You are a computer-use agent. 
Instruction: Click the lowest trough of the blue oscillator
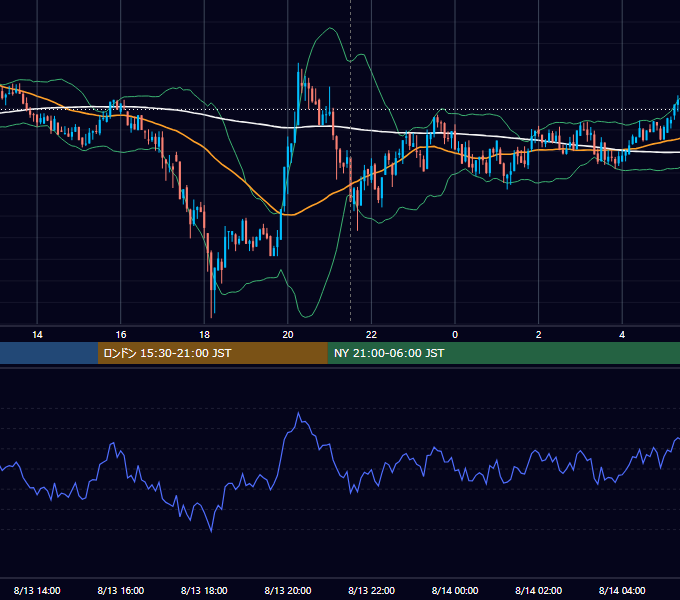pos(211,531)
